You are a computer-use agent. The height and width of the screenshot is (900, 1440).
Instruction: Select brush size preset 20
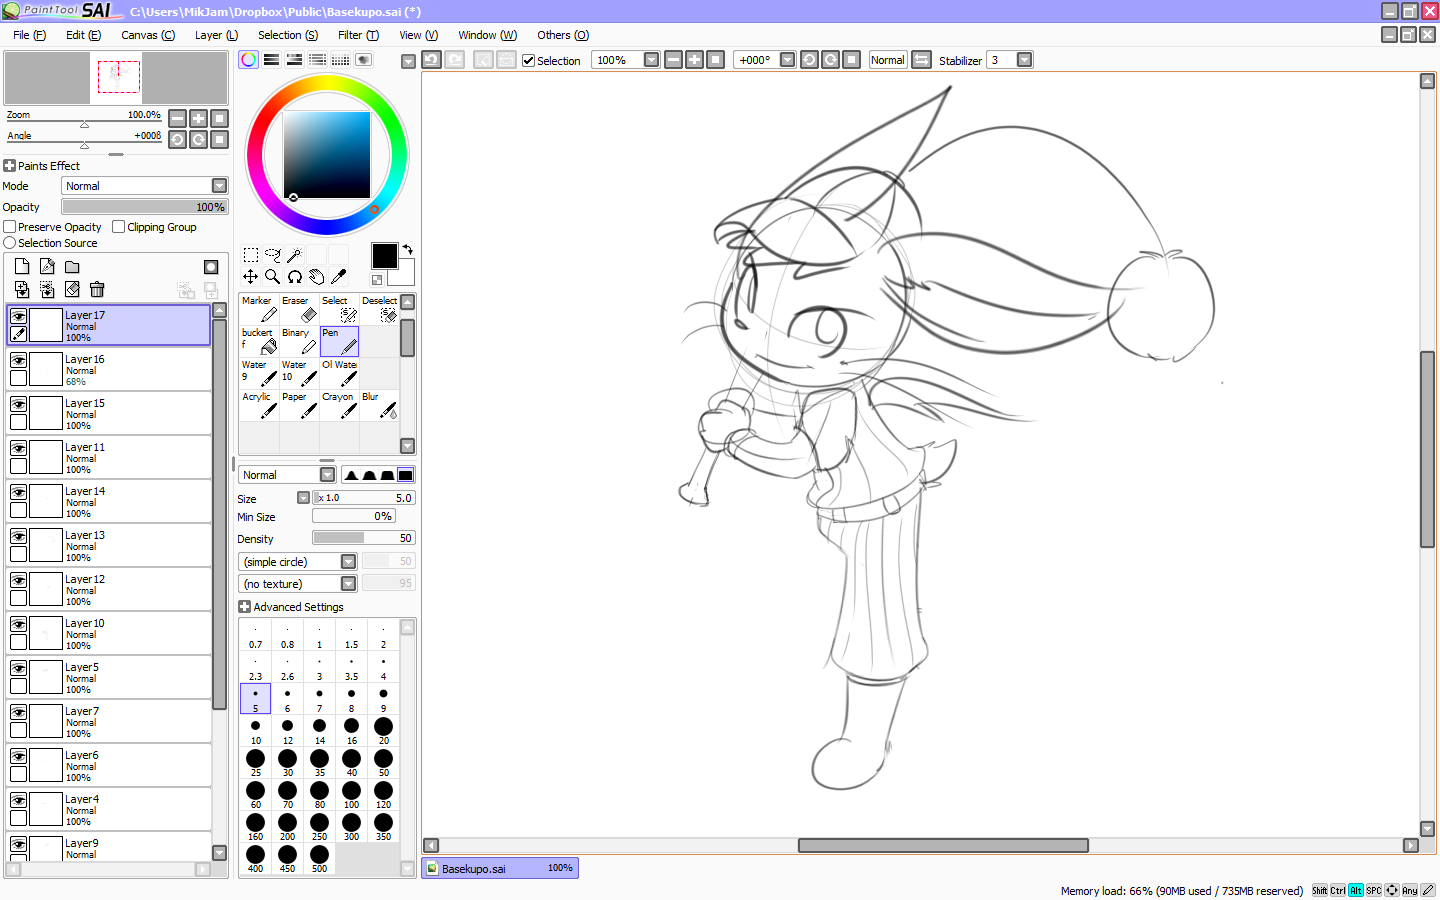383,730
